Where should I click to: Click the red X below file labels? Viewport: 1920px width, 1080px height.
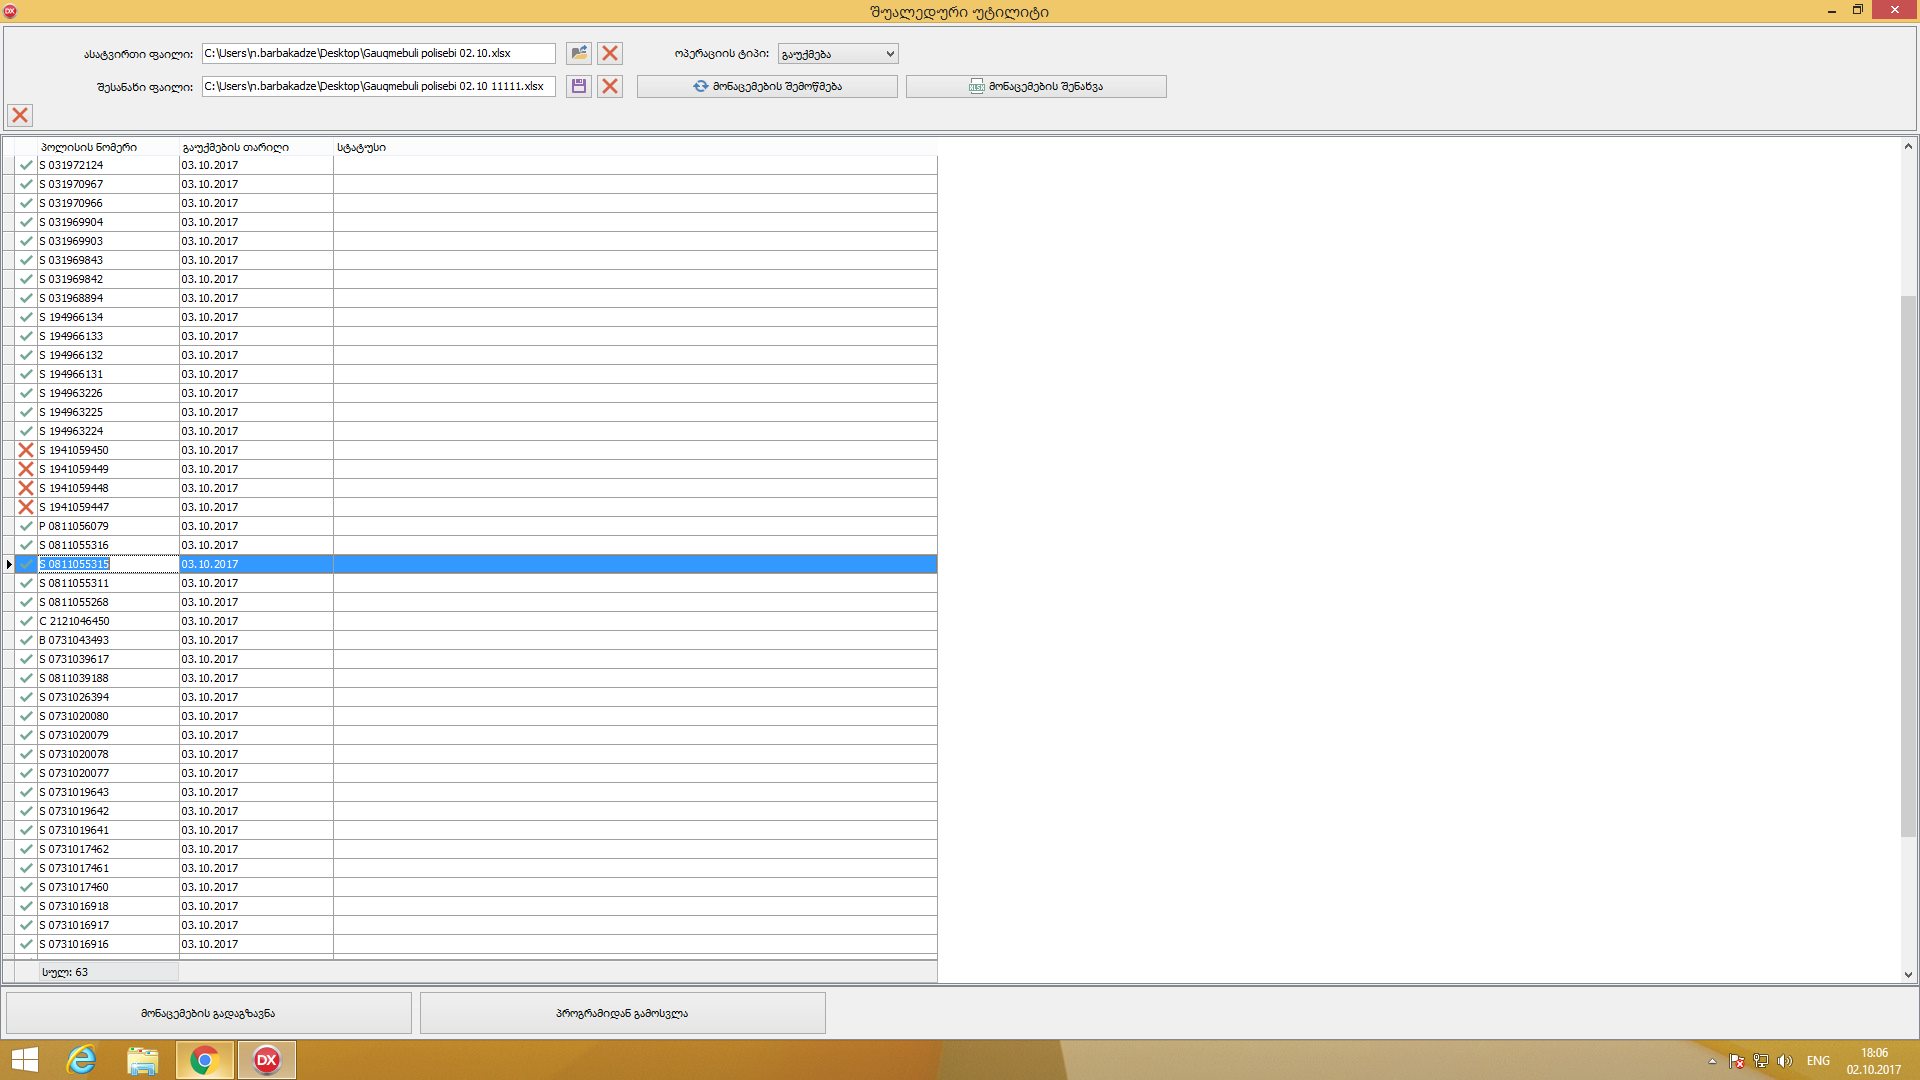click(20, 115)
